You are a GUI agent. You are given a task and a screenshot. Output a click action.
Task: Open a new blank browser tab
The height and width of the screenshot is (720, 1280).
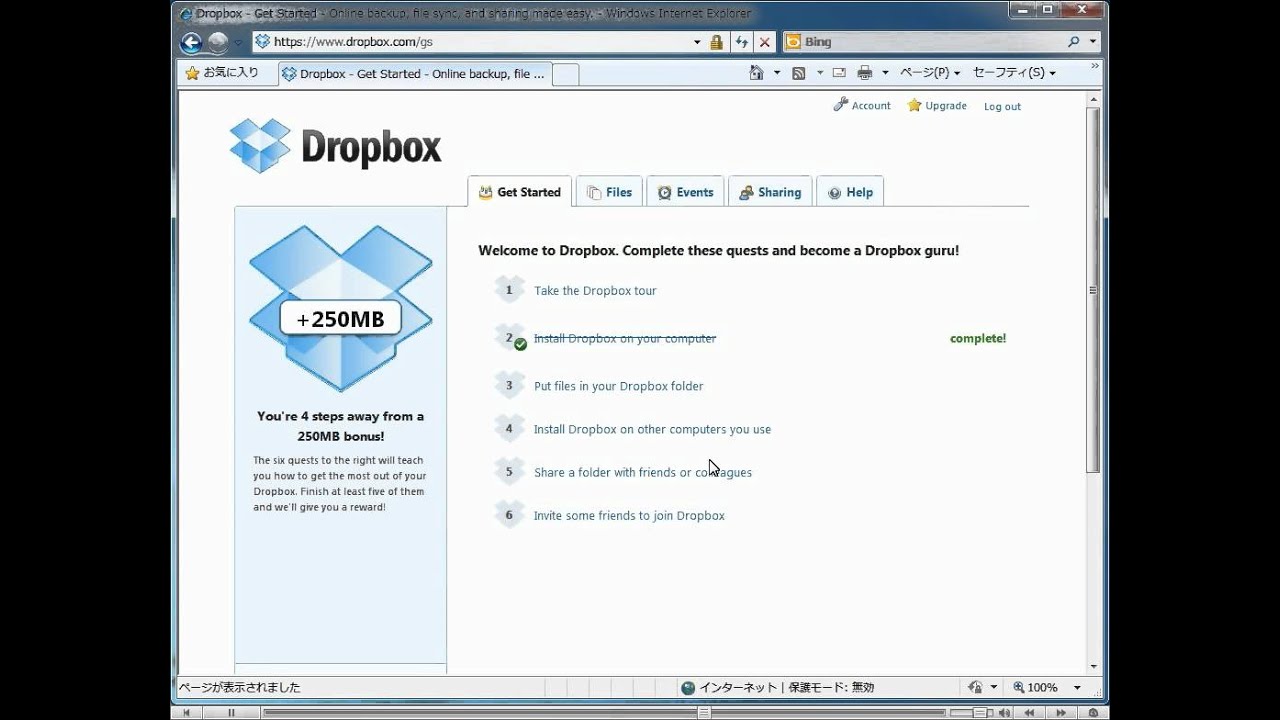click(x=565, y=74)
